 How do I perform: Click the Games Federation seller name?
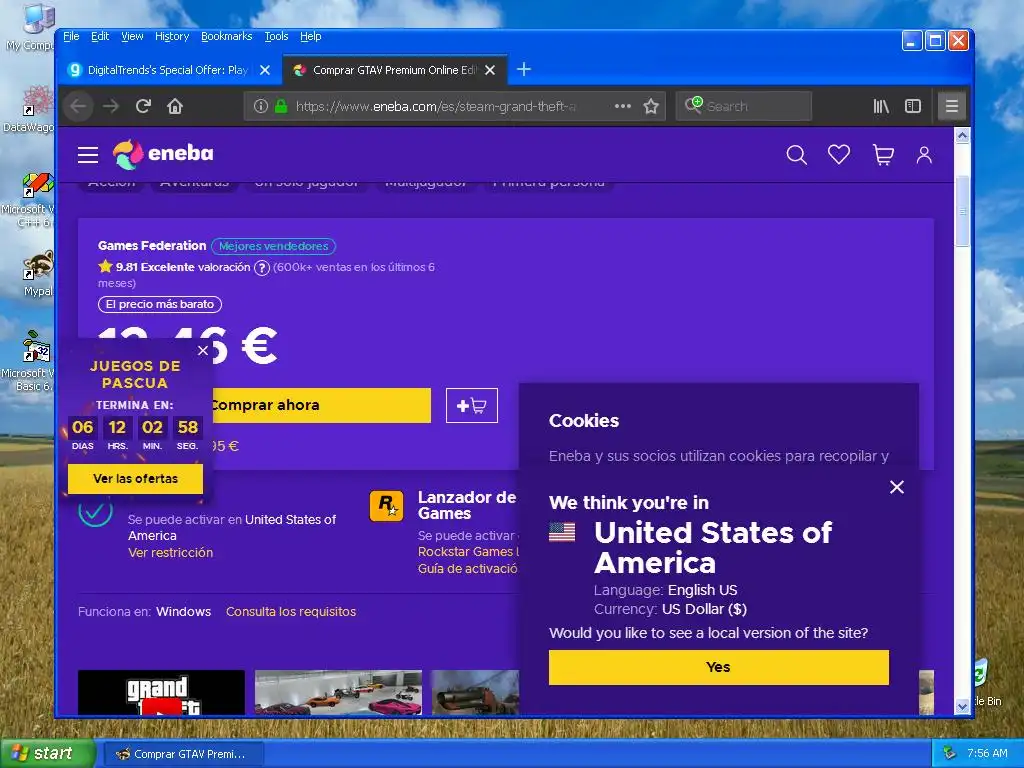(152, 246)
